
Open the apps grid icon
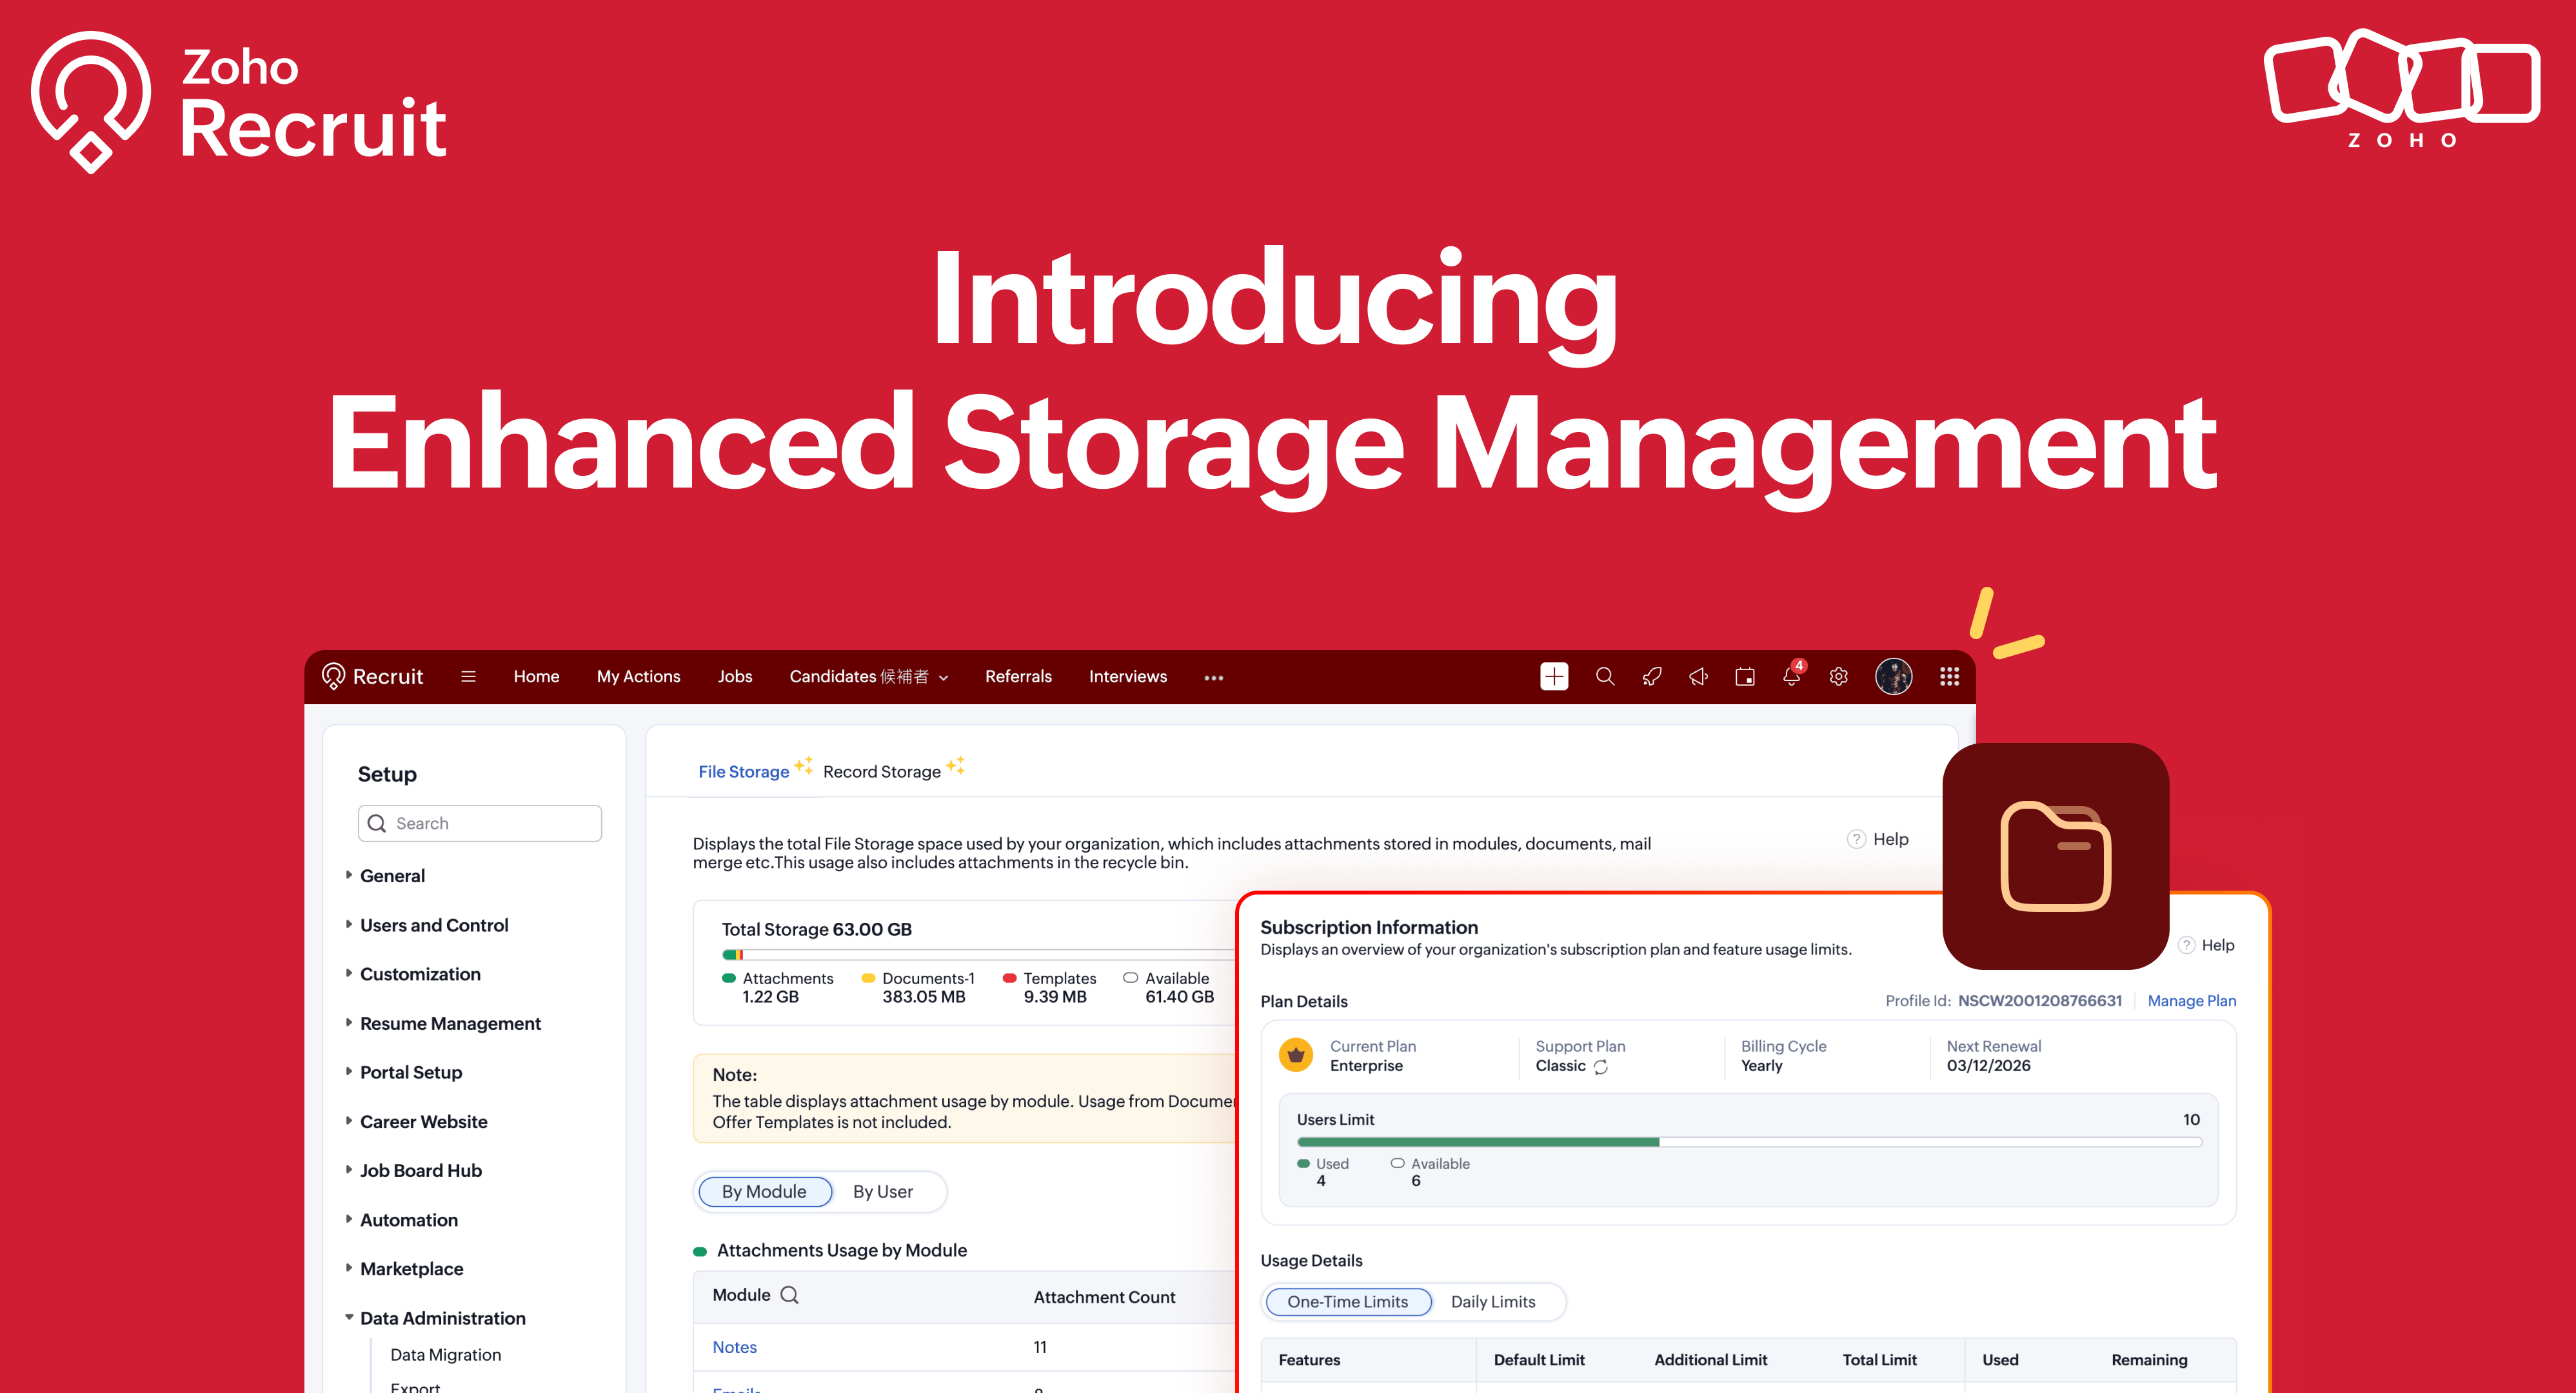(1949, 677)
